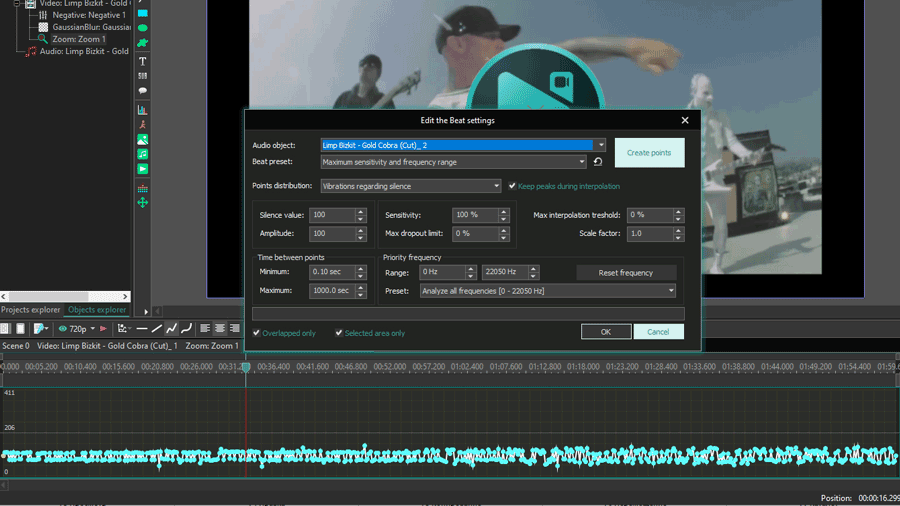The image size is (900, 506).
Task: Click the Reset frequency button
Action: point(626,273)
